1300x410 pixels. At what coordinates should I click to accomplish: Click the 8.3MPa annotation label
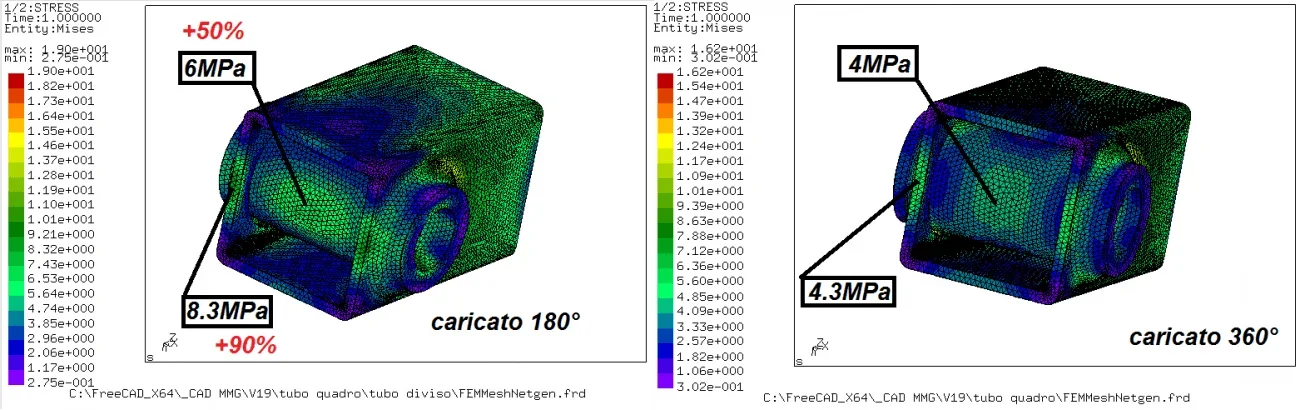tap(229, 311)
